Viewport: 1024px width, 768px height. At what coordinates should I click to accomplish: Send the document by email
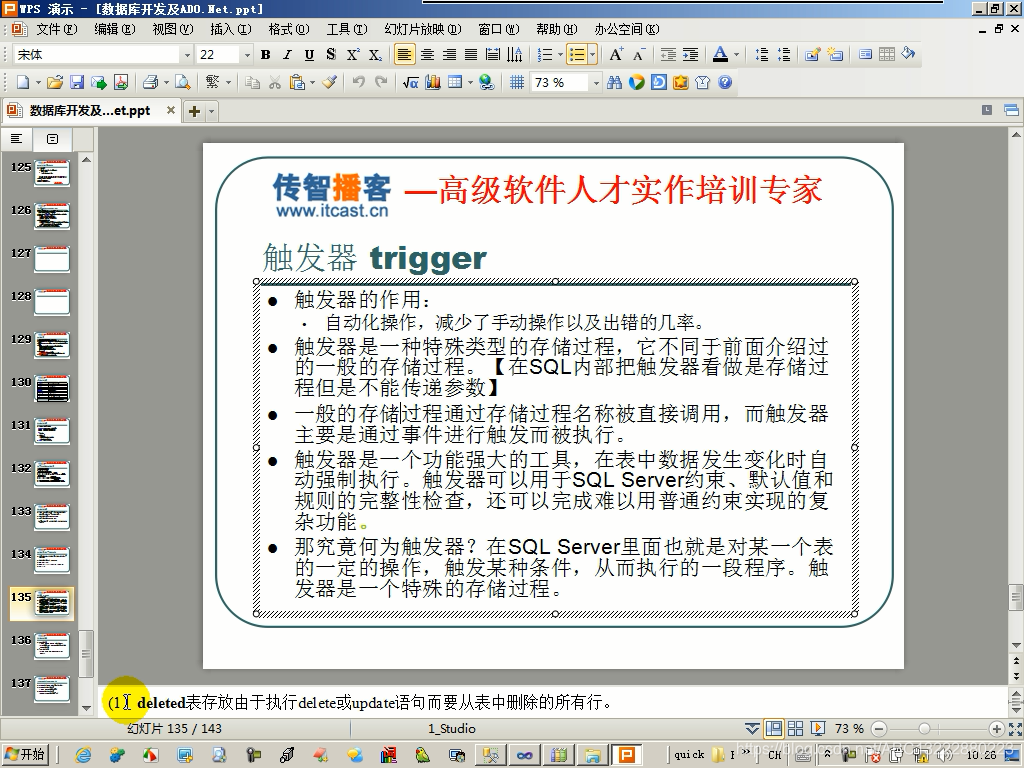[99, 82]
